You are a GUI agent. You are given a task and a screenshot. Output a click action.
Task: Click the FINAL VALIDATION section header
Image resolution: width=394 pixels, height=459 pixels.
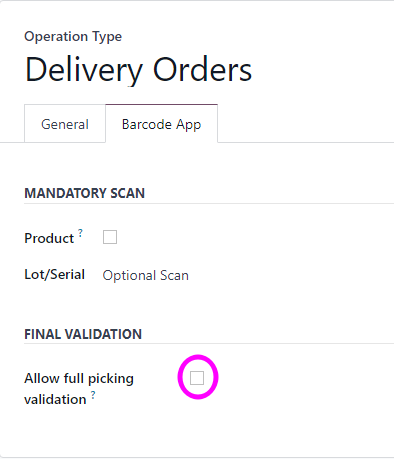[83, 334]
